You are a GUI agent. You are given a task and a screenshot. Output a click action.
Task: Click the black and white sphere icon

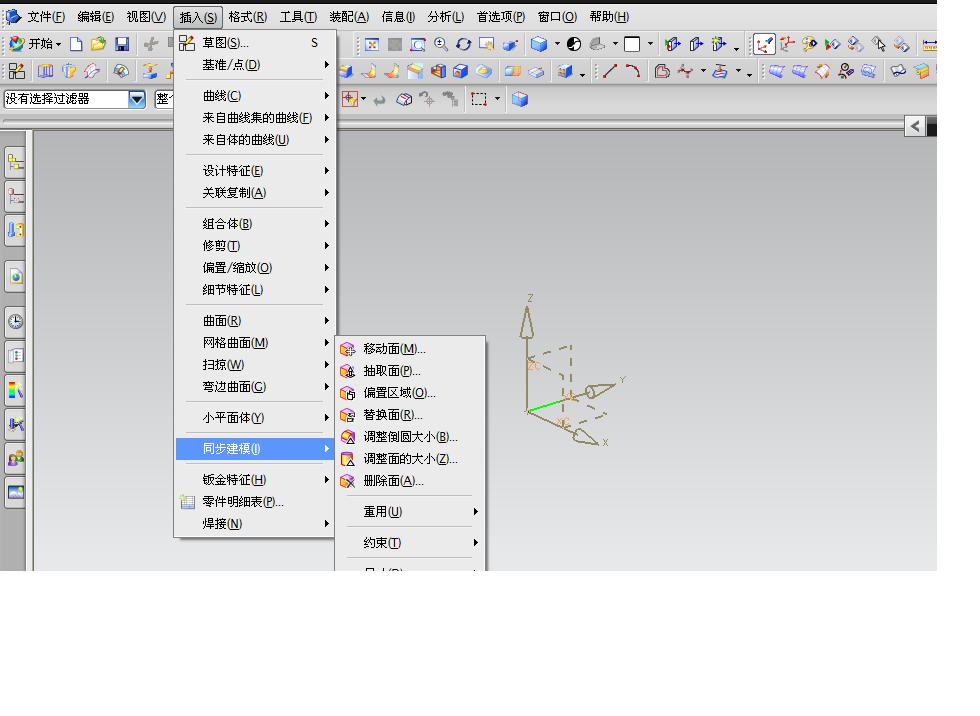pyautogui.click(x=574, y=44)
